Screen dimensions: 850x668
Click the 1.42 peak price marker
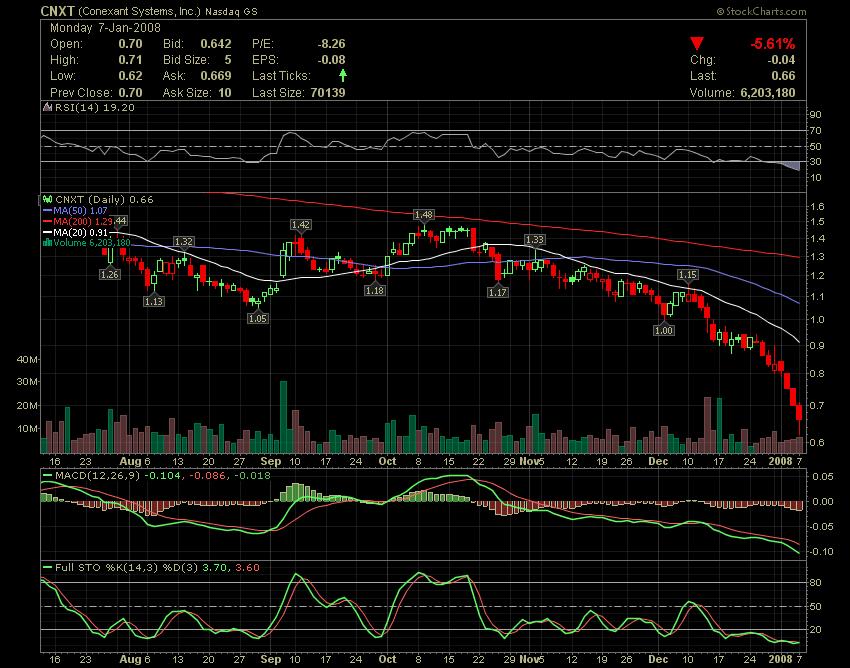300,224
